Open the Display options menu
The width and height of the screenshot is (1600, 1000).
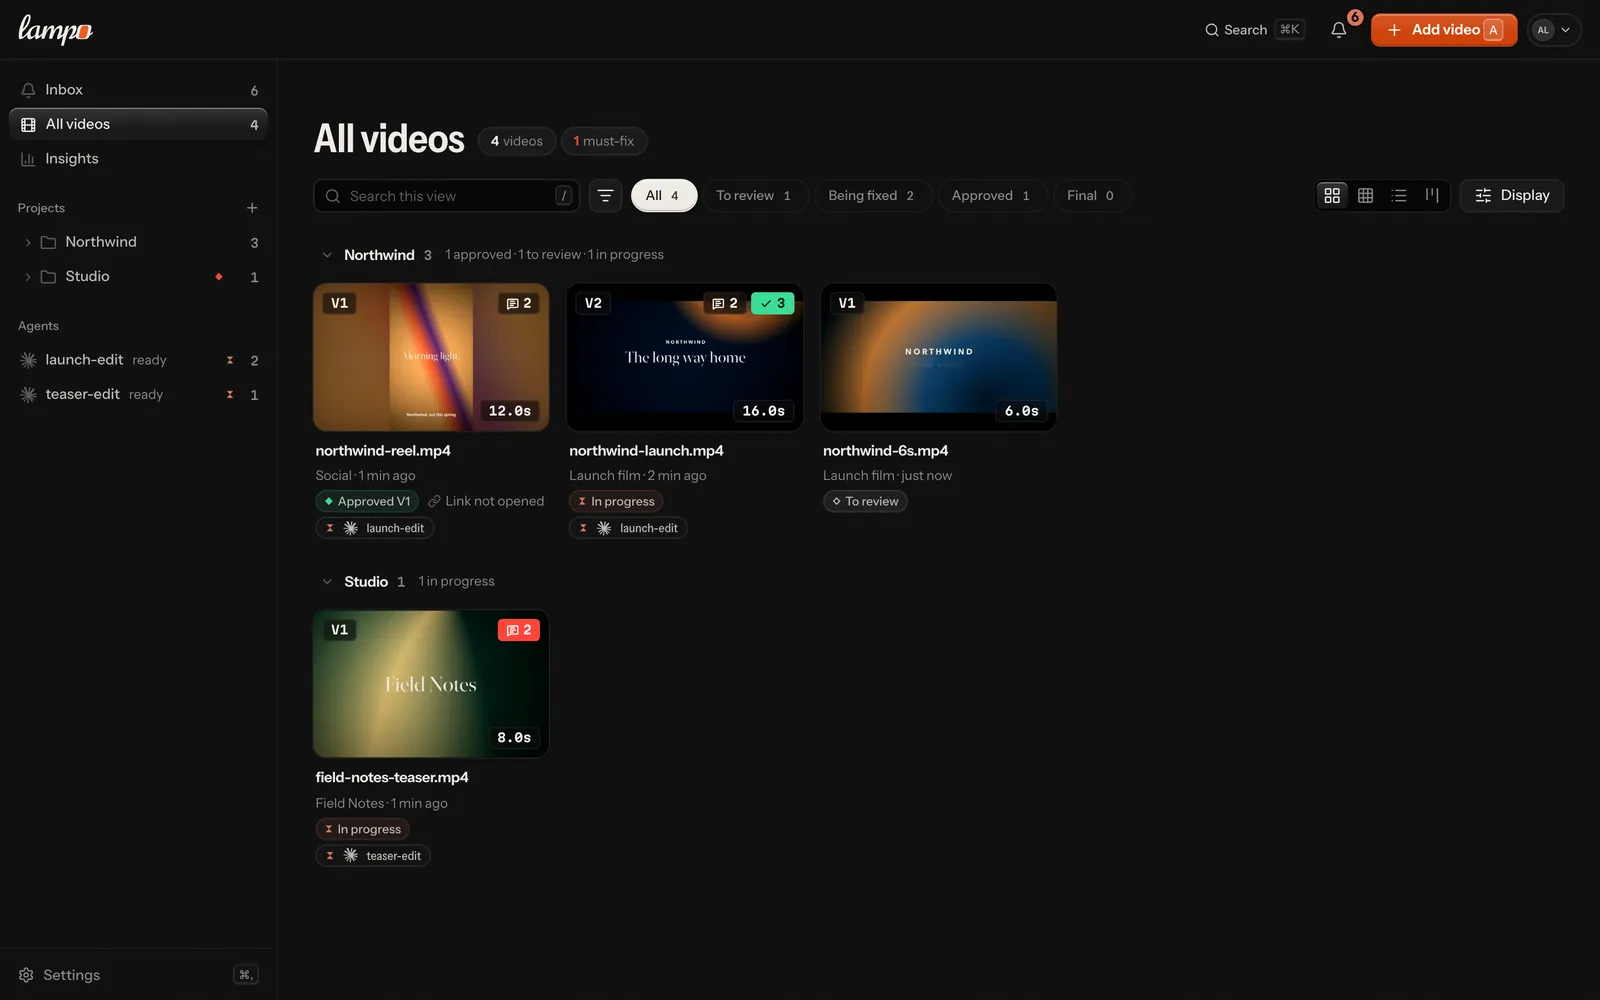[1512, 196]
